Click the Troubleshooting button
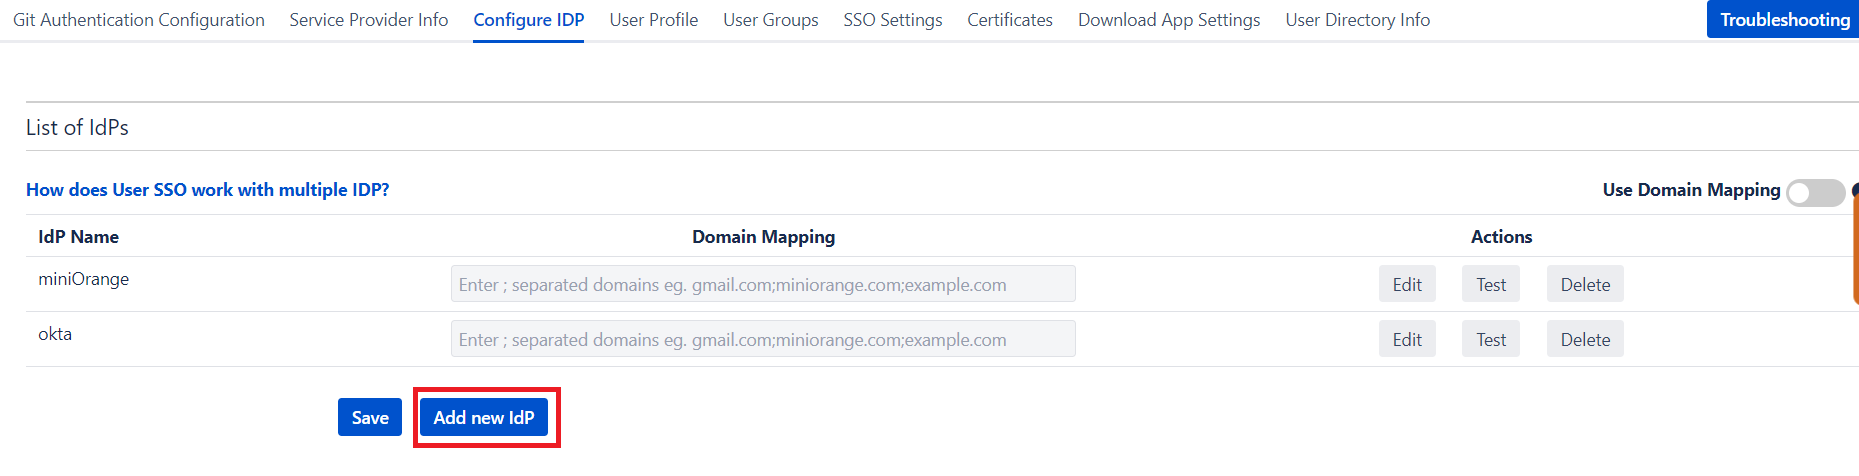This screenshot has height=476, width=1859. [1784, 20]
